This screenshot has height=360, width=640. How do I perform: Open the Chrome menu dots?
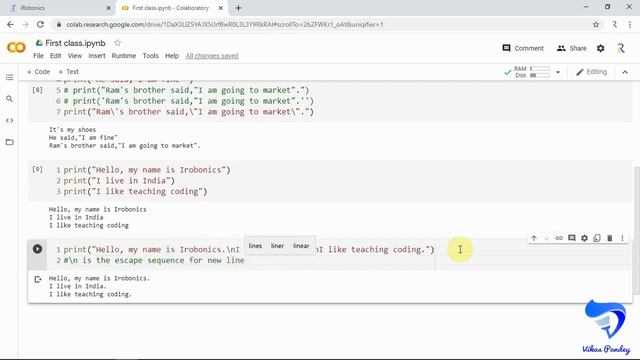tap(629, 24)
